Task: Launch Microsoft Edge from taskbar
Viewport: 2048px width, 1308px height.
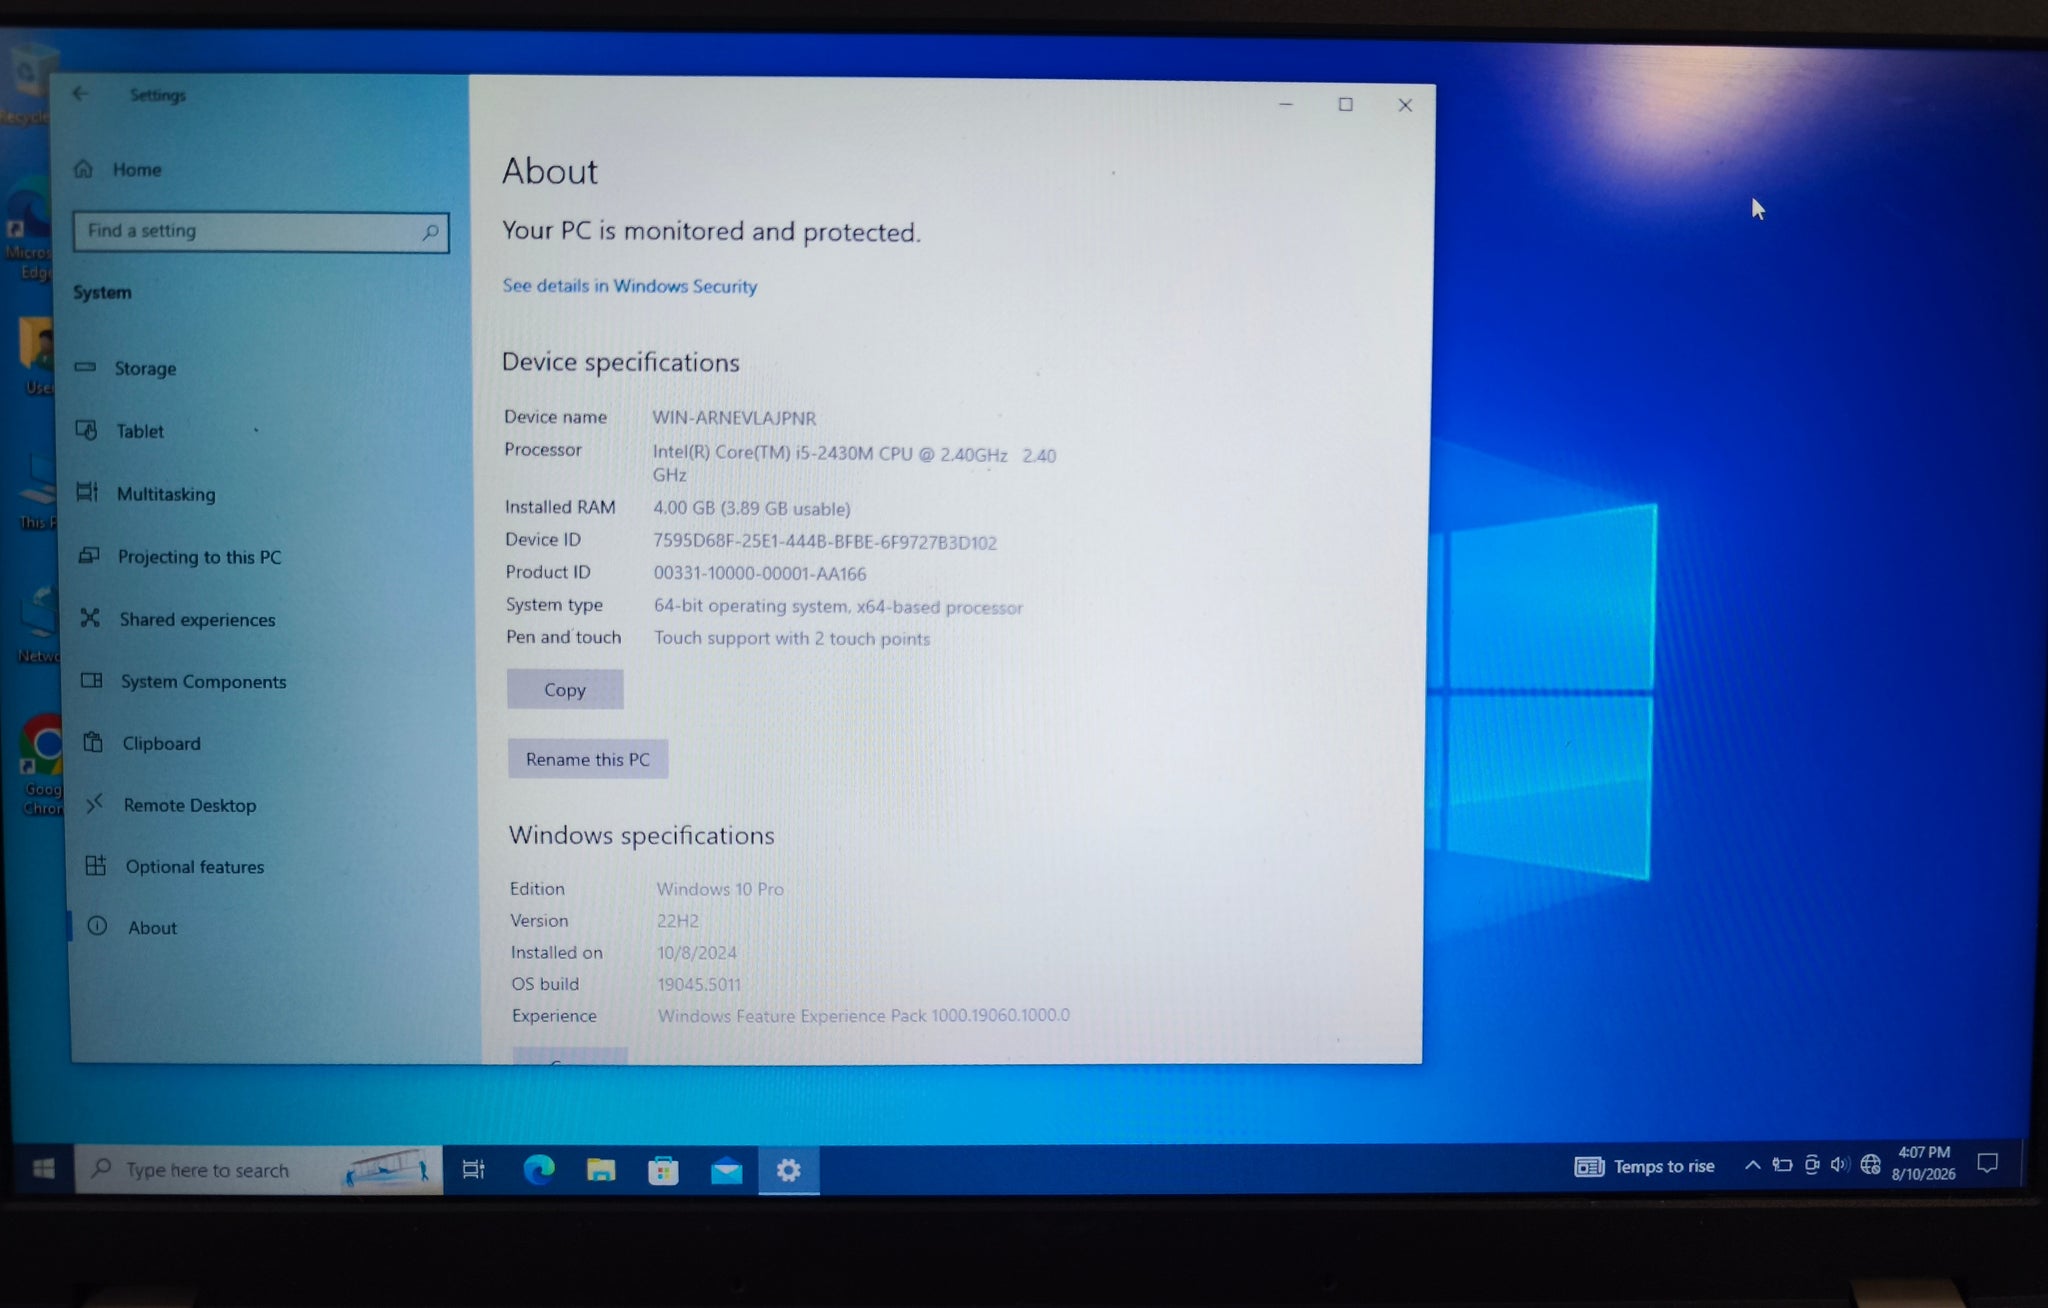Action: [x=539, y=1169]
